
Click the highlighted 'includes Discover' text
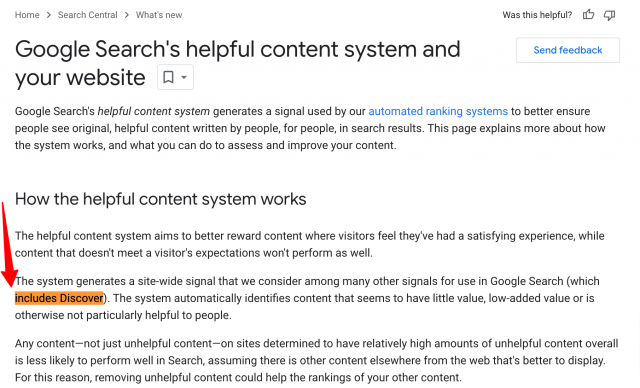coord(59,298)
